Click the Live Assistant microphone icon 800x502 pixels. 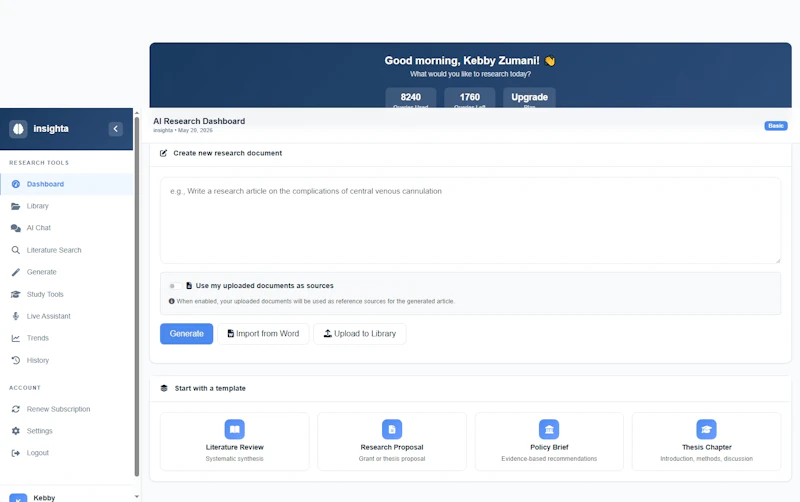pyautogui.click(x=16, y=316)
